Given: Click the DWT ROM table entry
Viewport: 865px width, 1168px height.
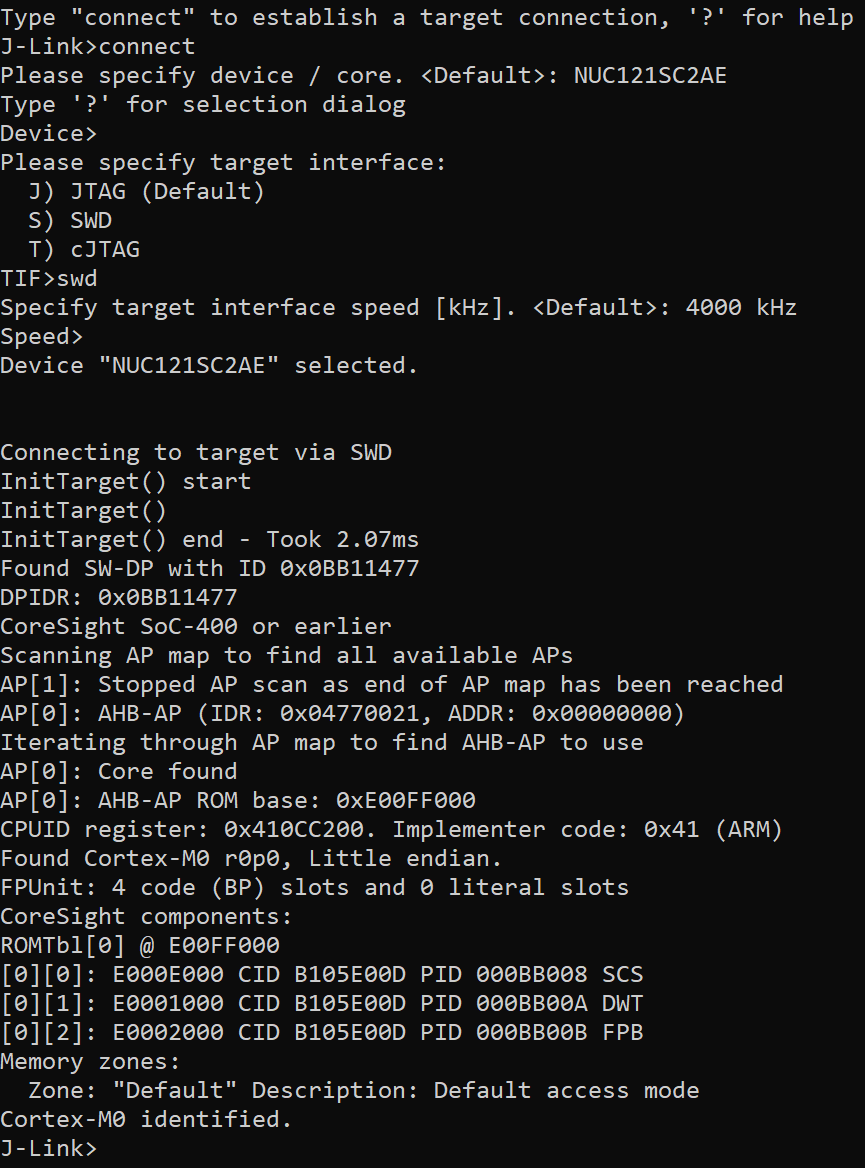Looking at the screenshot, I should [x=322, y=1003].
